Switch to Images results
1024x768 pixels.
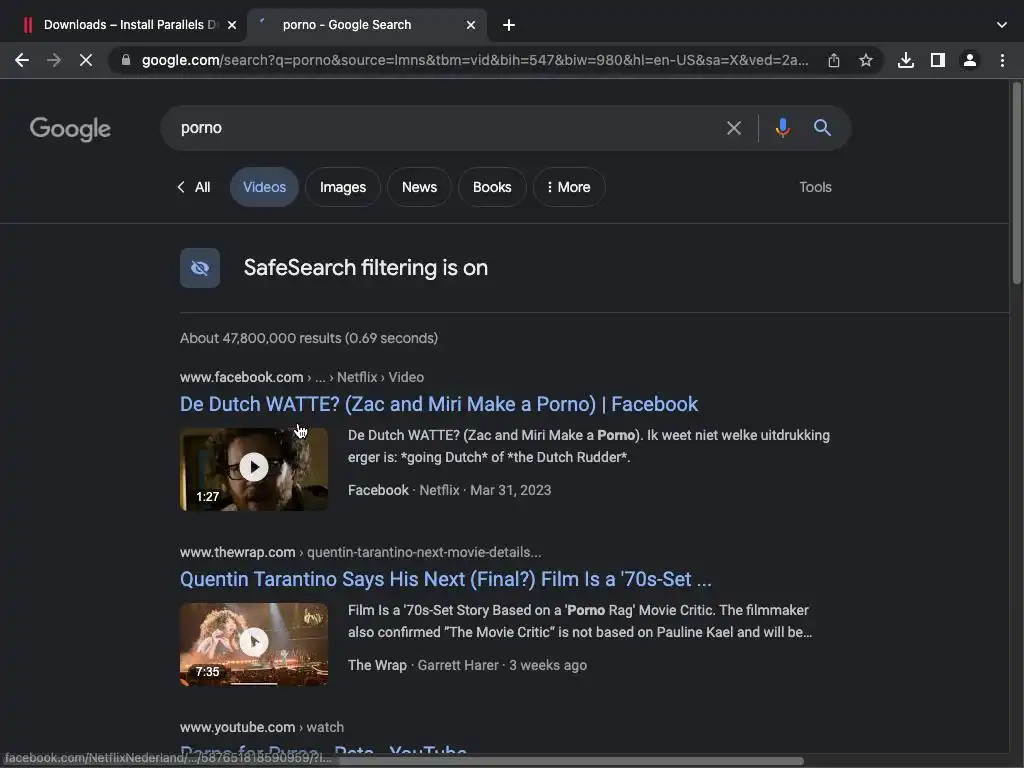pos(343,187)
